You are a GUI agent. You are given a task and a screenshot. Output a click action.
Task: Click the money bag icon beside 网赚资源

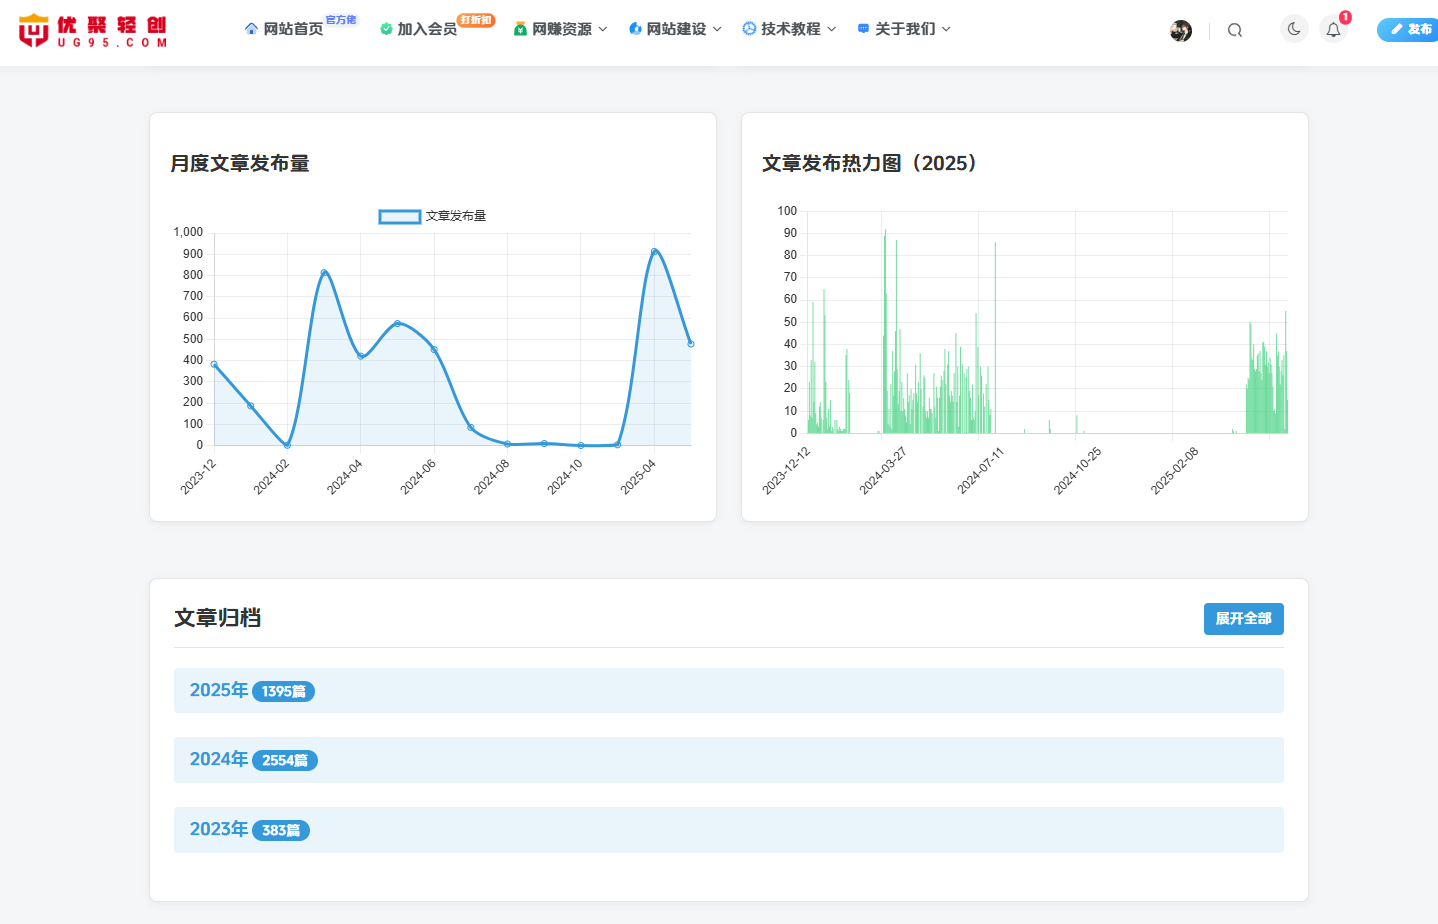pos(520,29)
